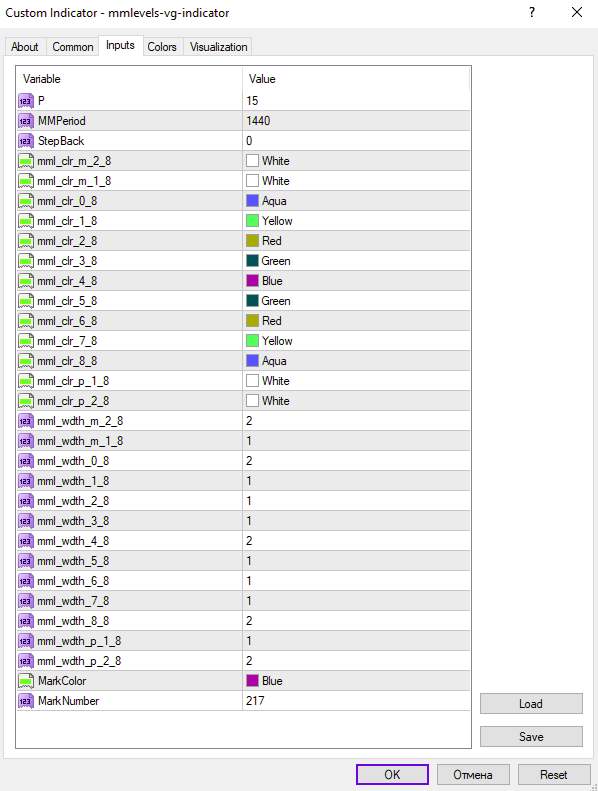
Task: Click the color icon beside mml_clr_4_8
Action: click(25, 281)
